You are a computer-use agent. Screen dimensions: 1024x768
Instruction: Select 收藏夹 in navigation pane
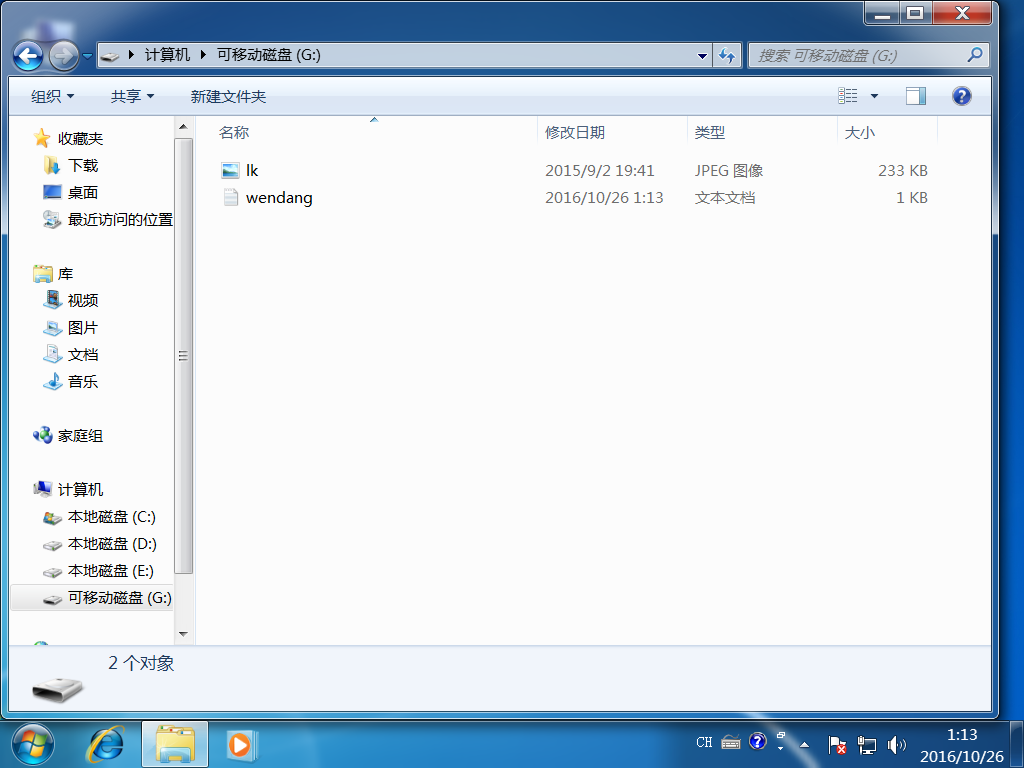pos(80,138)
